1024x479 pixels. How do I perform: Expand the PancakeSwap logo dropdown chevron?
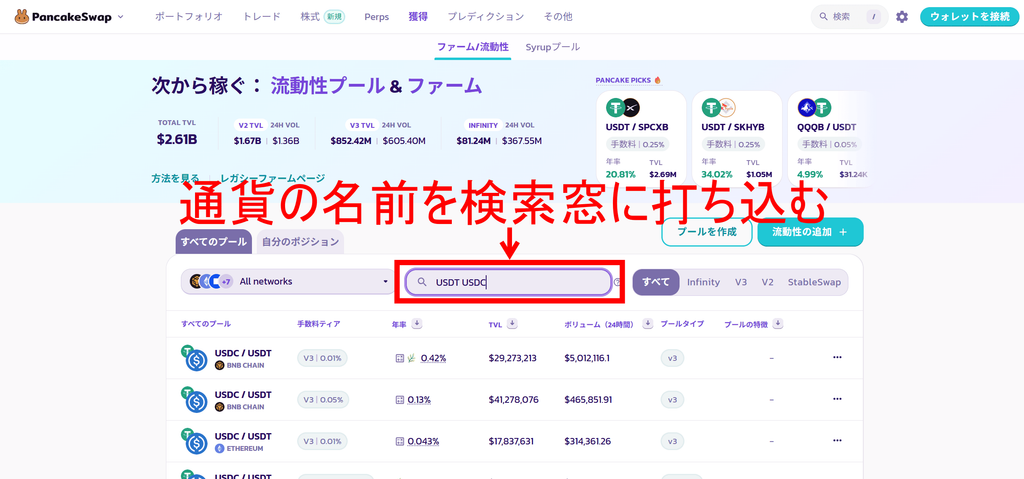121,17
